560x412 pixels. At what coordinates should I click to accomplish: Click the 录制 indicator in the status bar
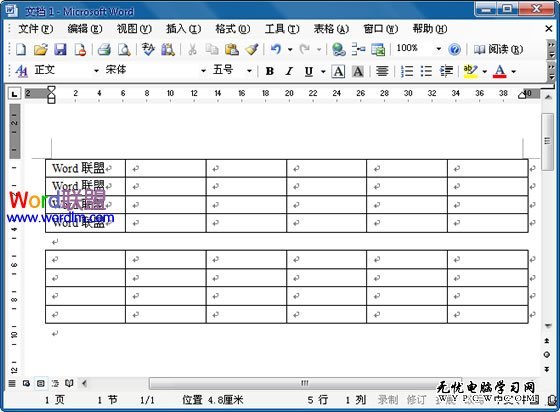(x=388, y=400)
